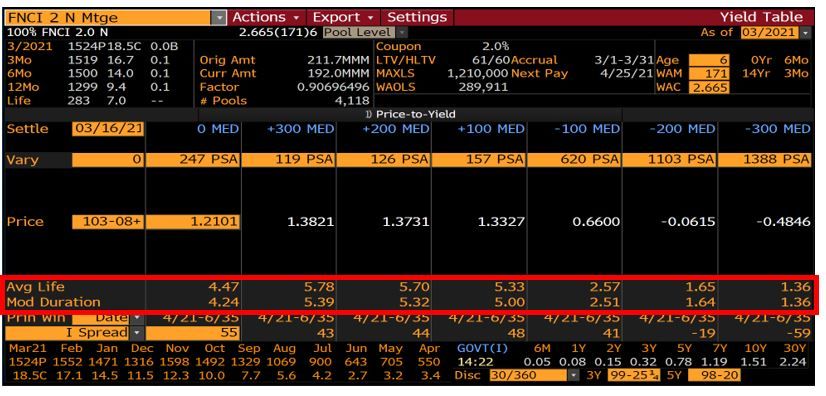Screen dimensions: 826x396
Task: Open the Settings menu
Action: coord(416,17)
